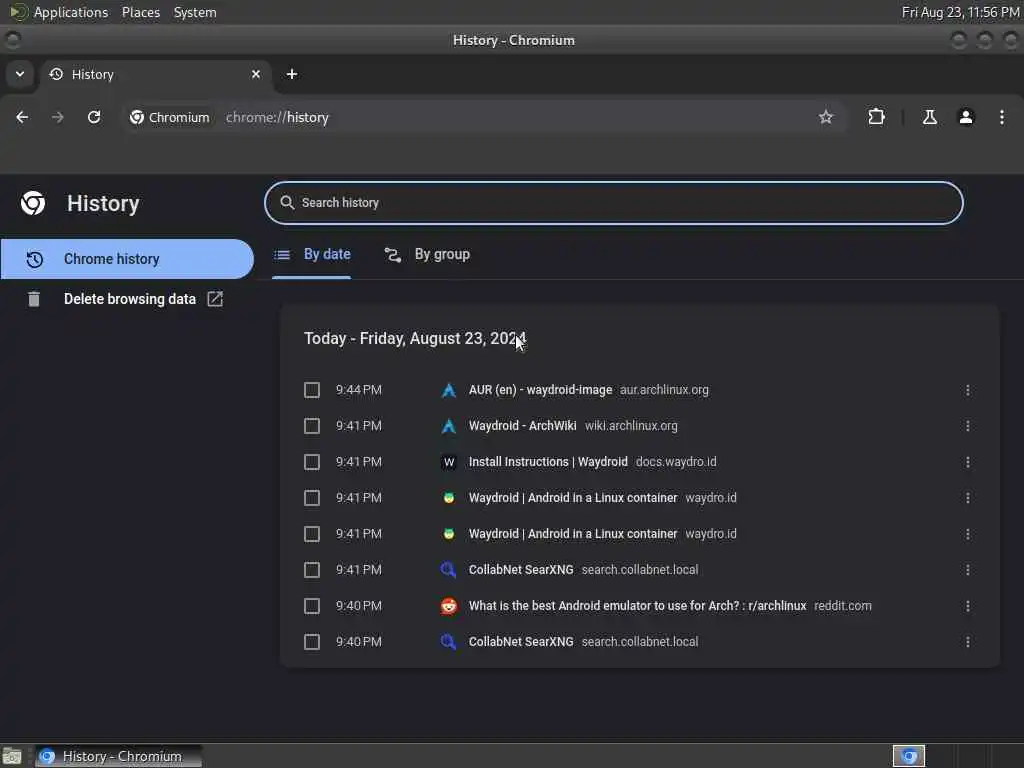Focus the Search history field
The width and height of the screenshot is (1024, 768).
click(x=613, y=203)
